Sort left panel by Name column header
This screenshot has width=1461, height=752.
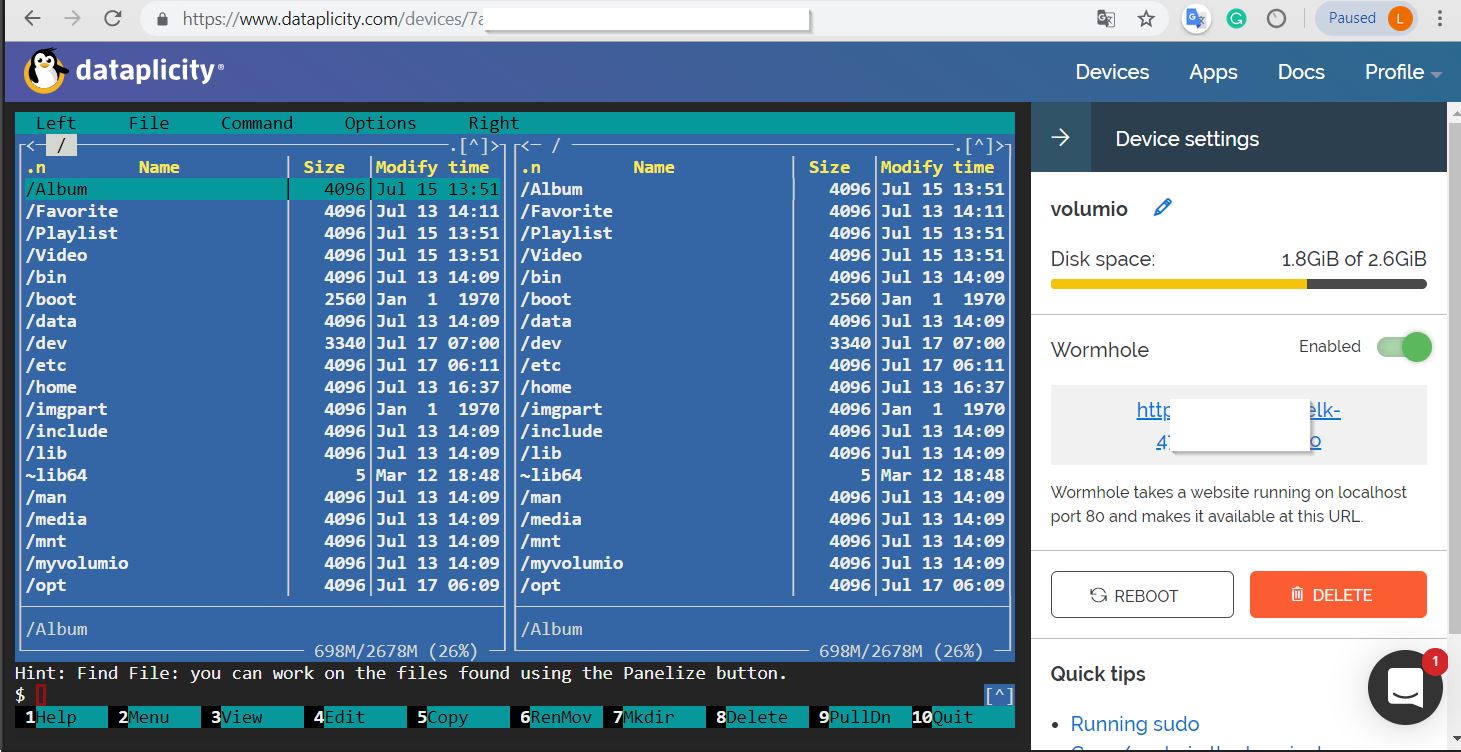(x=159, y=167)
